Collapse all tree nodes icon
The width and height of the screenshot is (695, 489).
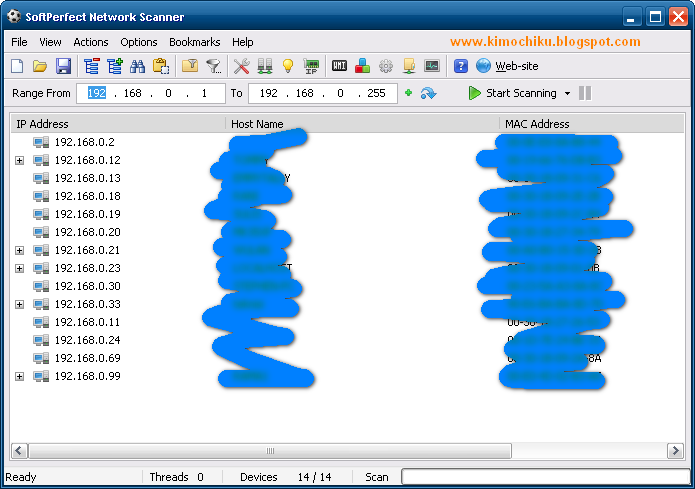click(92, 67)
